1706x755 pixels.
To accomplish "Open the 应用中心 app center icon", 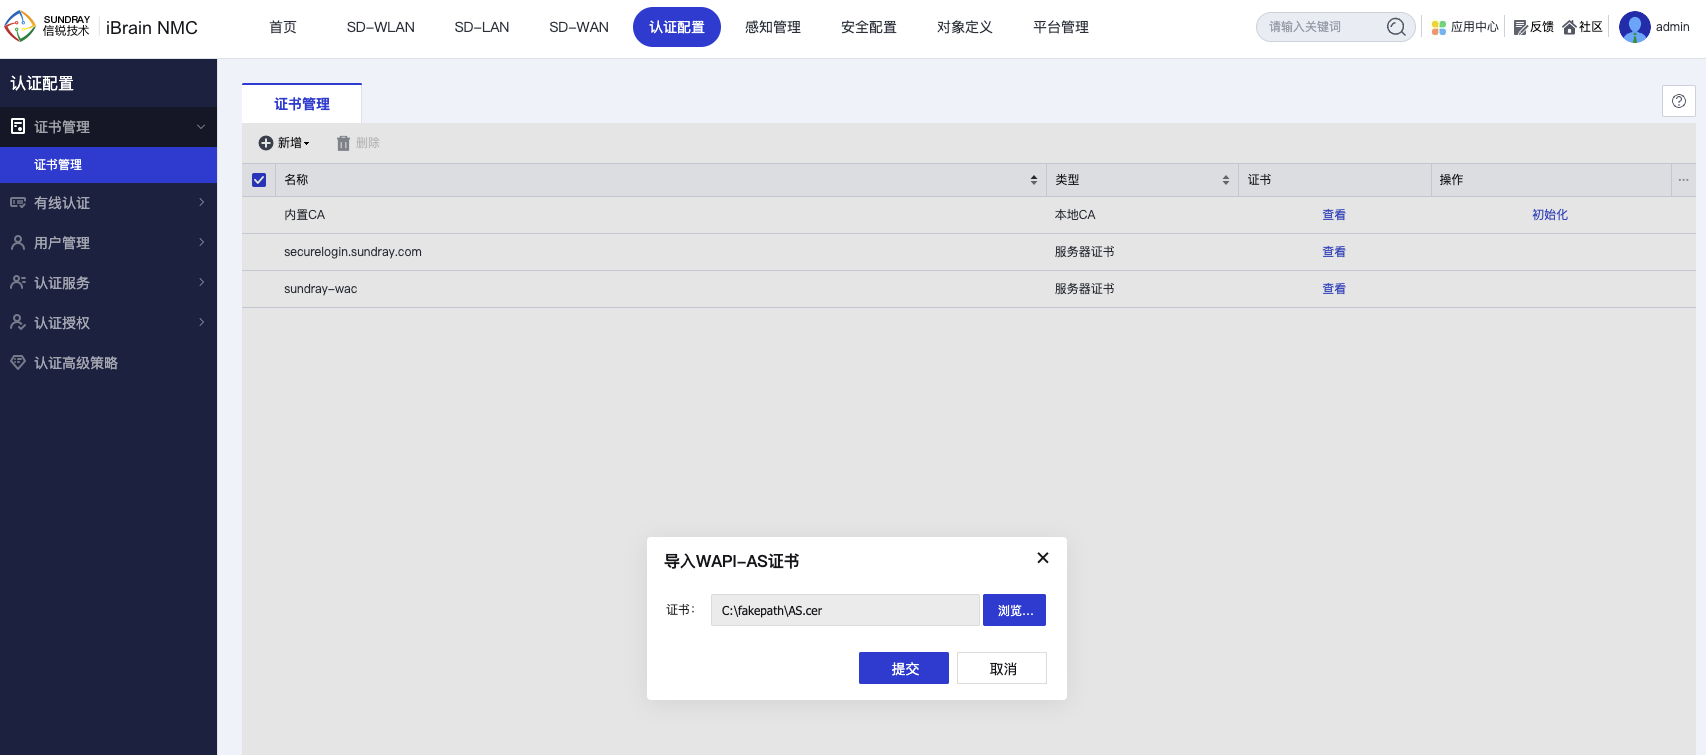I will pyautogui.click(x=1439, y=28).
